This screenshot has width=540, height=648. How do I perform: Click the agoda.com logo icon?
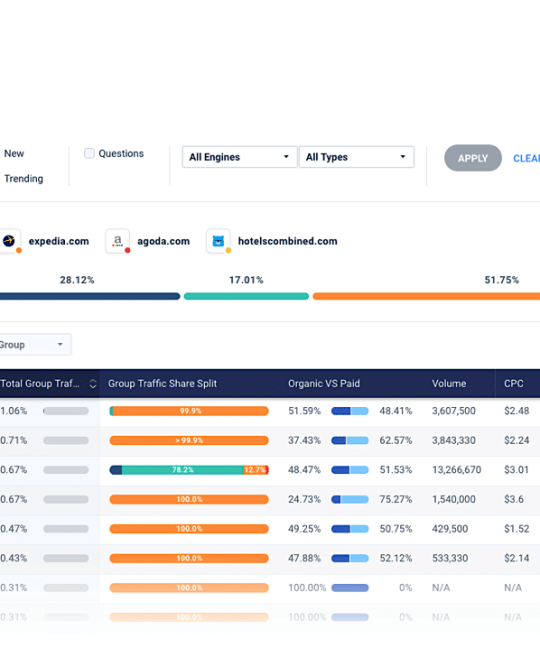click(118, 241)
